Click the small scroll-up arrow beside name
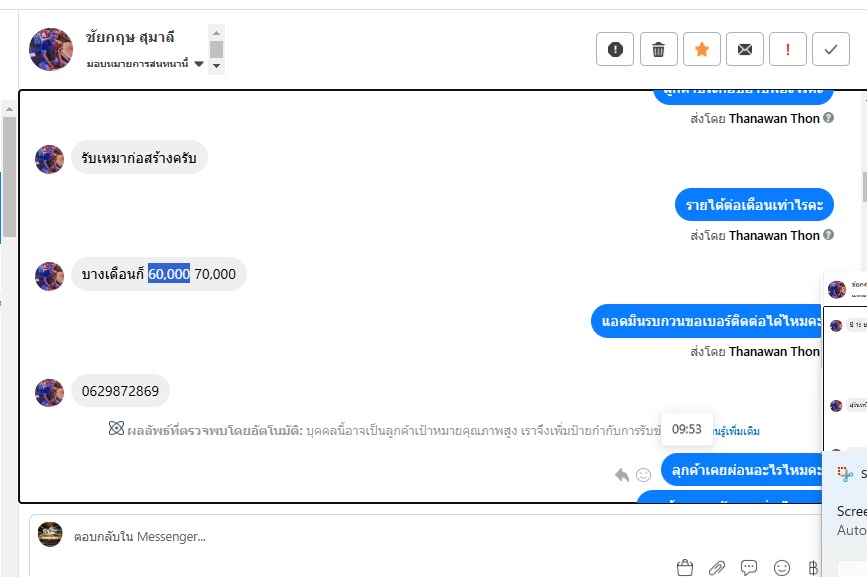The width and height of the screenshot is (867, 577). pos(217,33)
